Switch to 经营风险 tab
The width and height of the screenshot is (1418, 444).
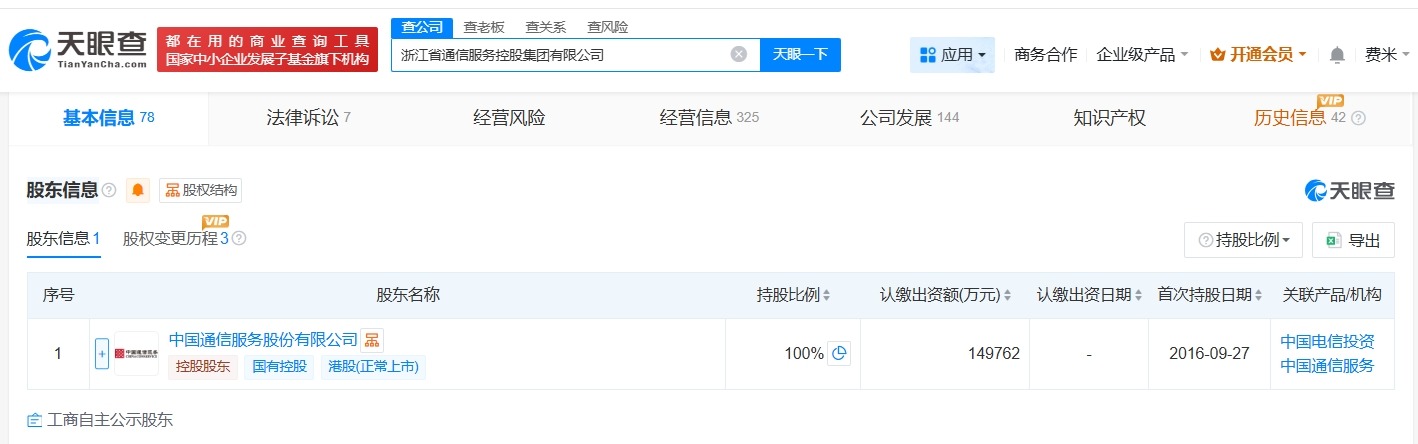tap(509, 118)
